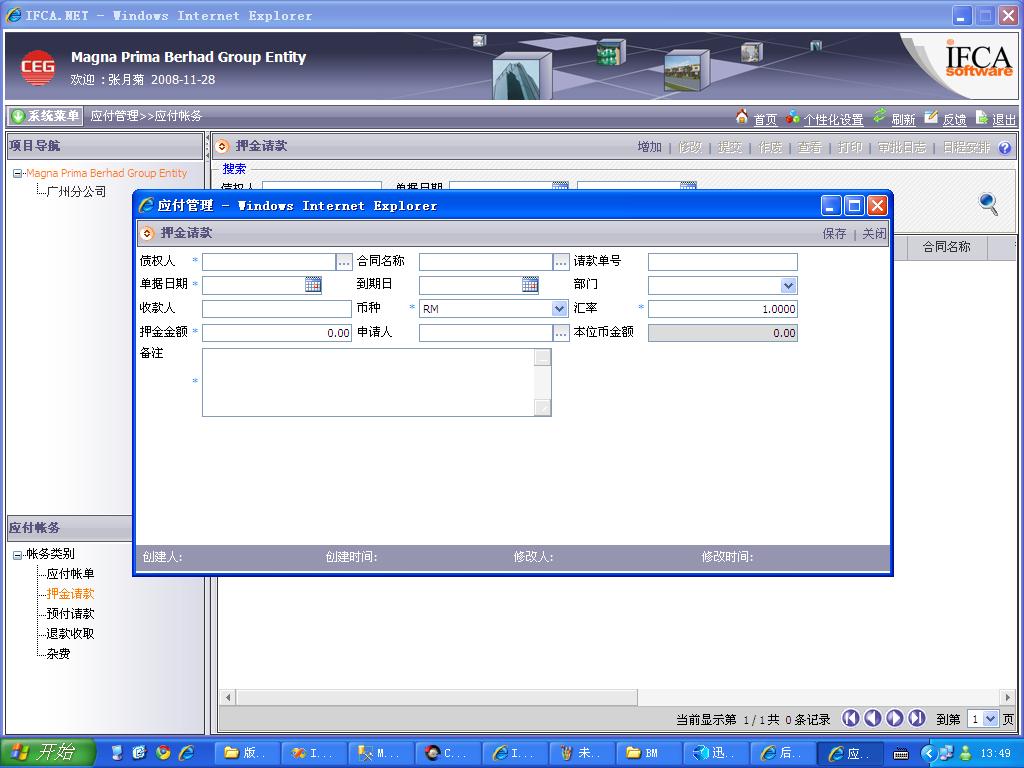Open the 单据日期 calendar picker in dialog
This screenshot has width=1024, height=768.
point(313,285)
